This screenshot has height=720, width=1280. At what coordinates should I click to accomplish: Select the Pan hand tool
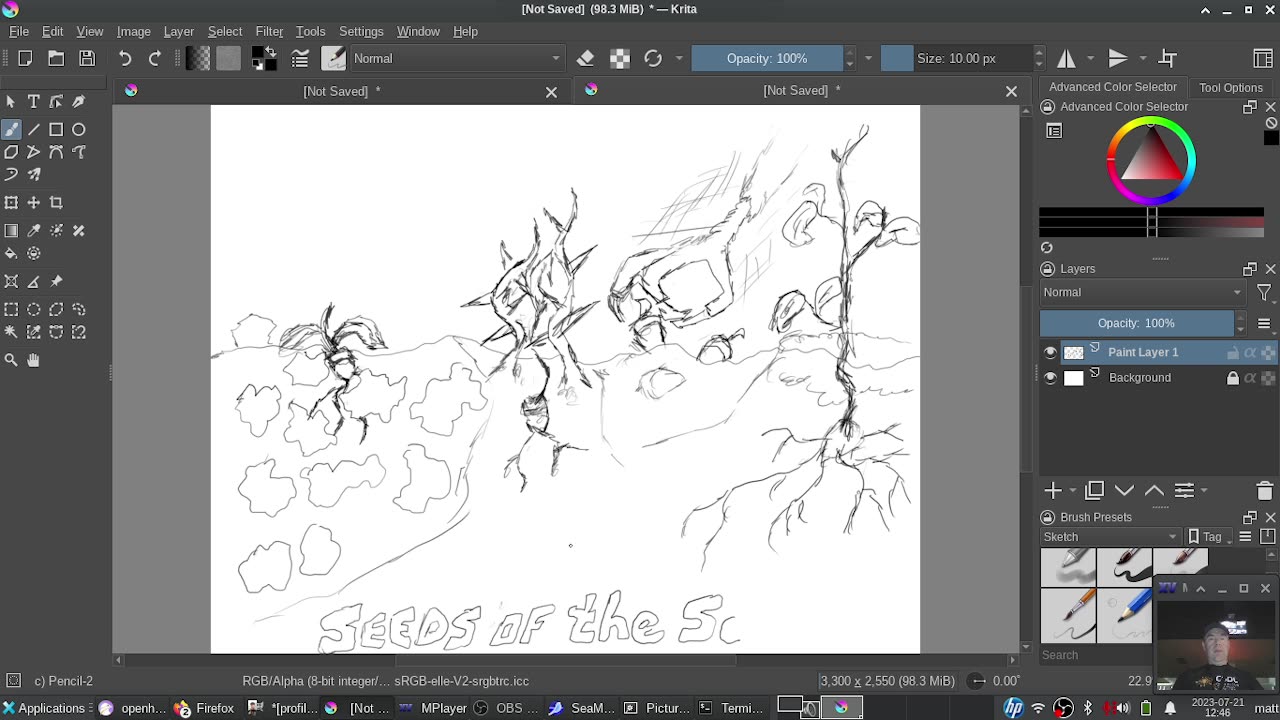[x=33, y=360]
